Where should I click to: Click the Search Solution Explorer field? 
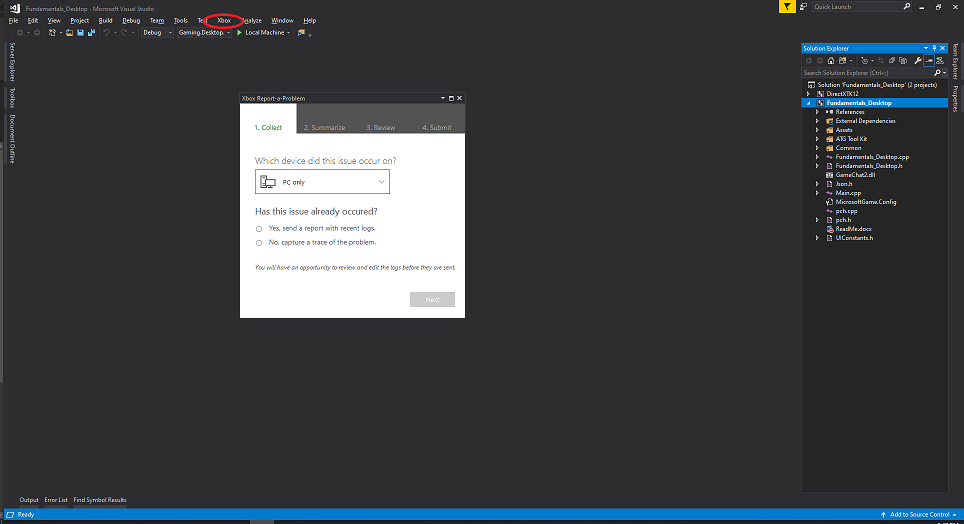(x=867, y=73)
